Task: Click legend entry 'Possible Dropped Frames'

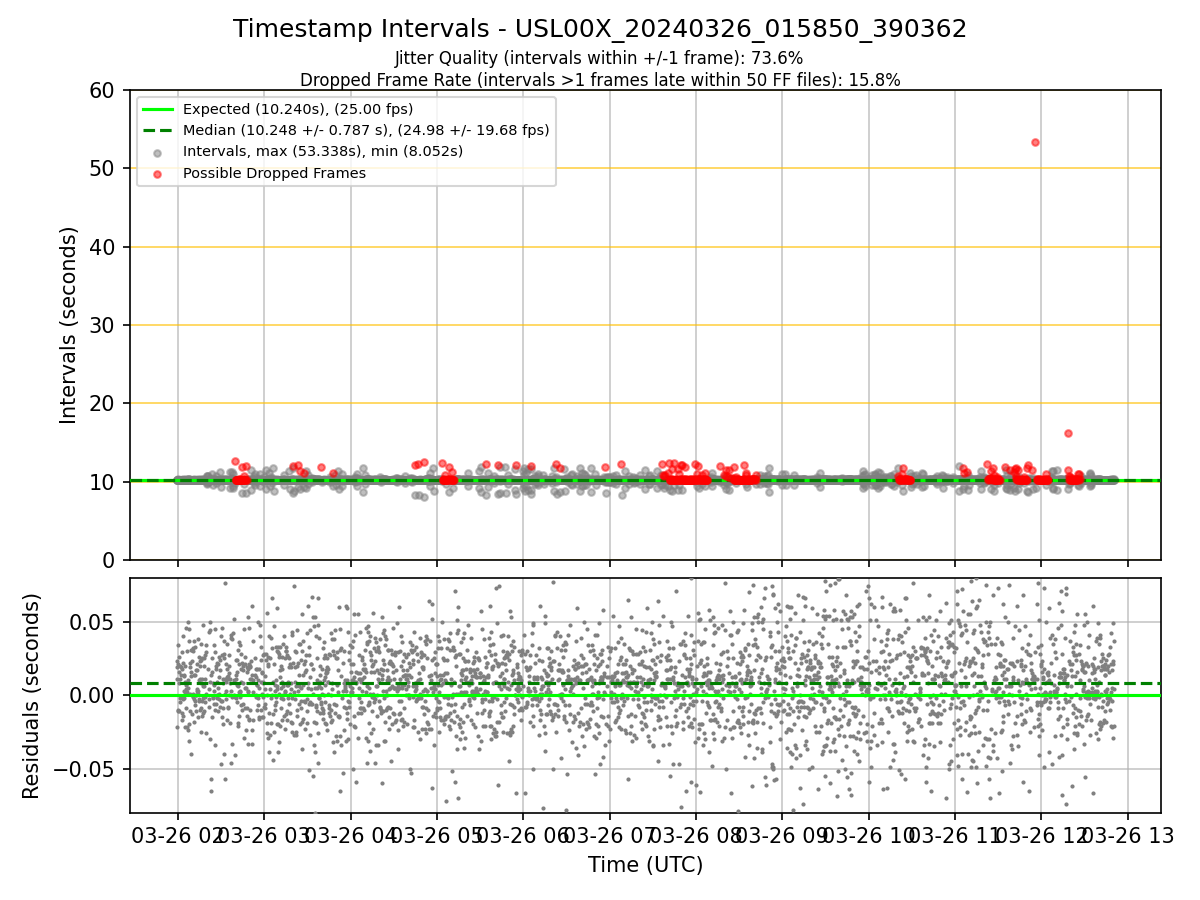Action: 274,173
